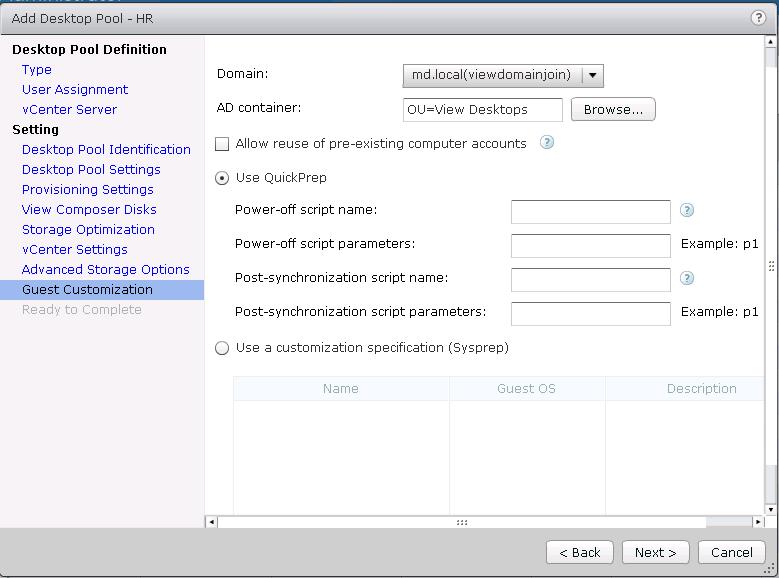
Task: Sort the table by the Guest OS column
Action: click(x=526, y=389)
